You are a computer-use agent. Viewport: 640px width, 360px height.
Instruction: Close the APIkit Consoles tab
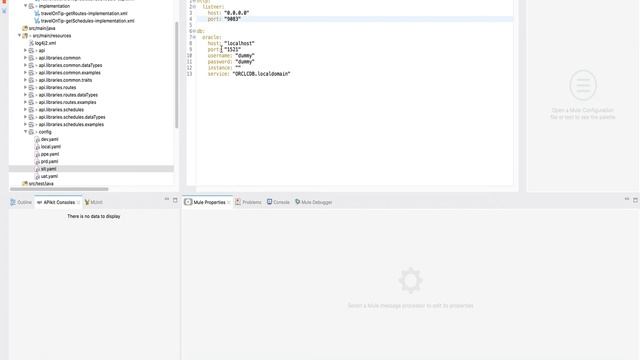pos(79,202)
